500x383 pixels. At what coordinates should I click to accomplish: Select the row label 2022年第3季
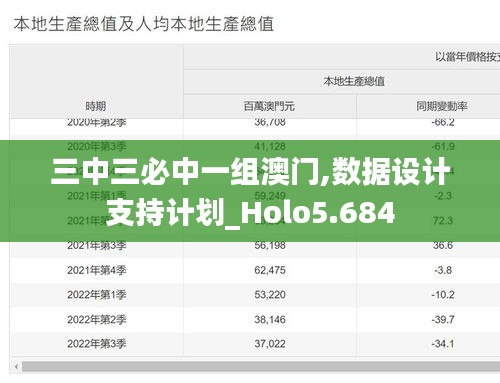(x=97, y=344)
